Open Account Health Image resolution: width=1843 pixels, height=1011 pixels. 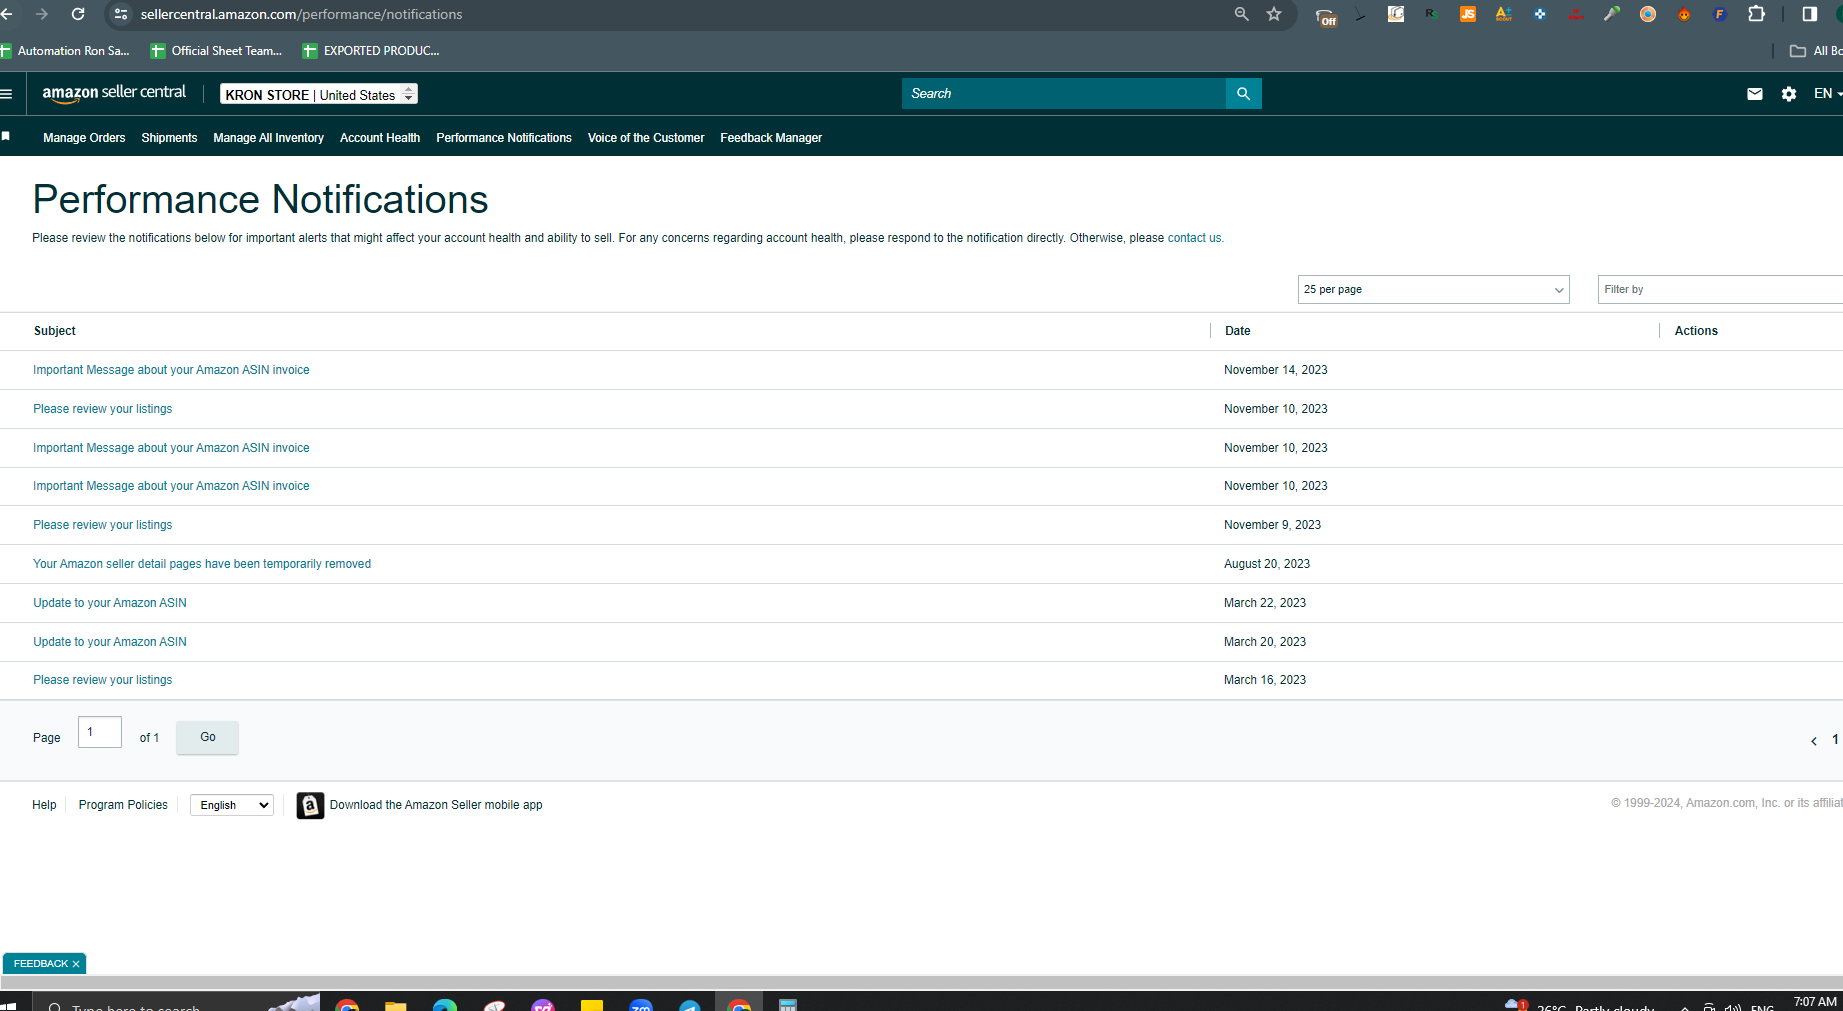click(380, 138)
